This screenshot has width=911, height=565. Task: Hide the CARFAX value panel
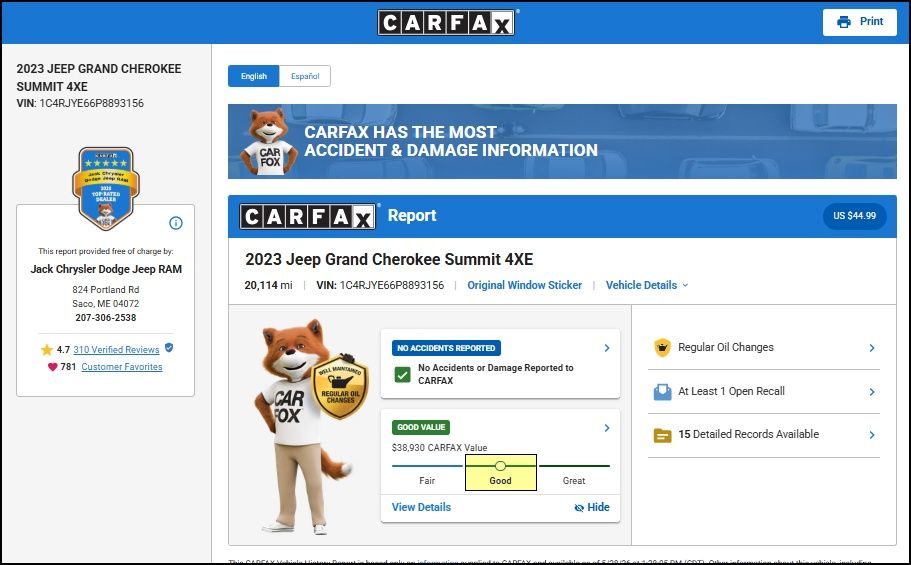pyautogui.click(x=591, y=507)
